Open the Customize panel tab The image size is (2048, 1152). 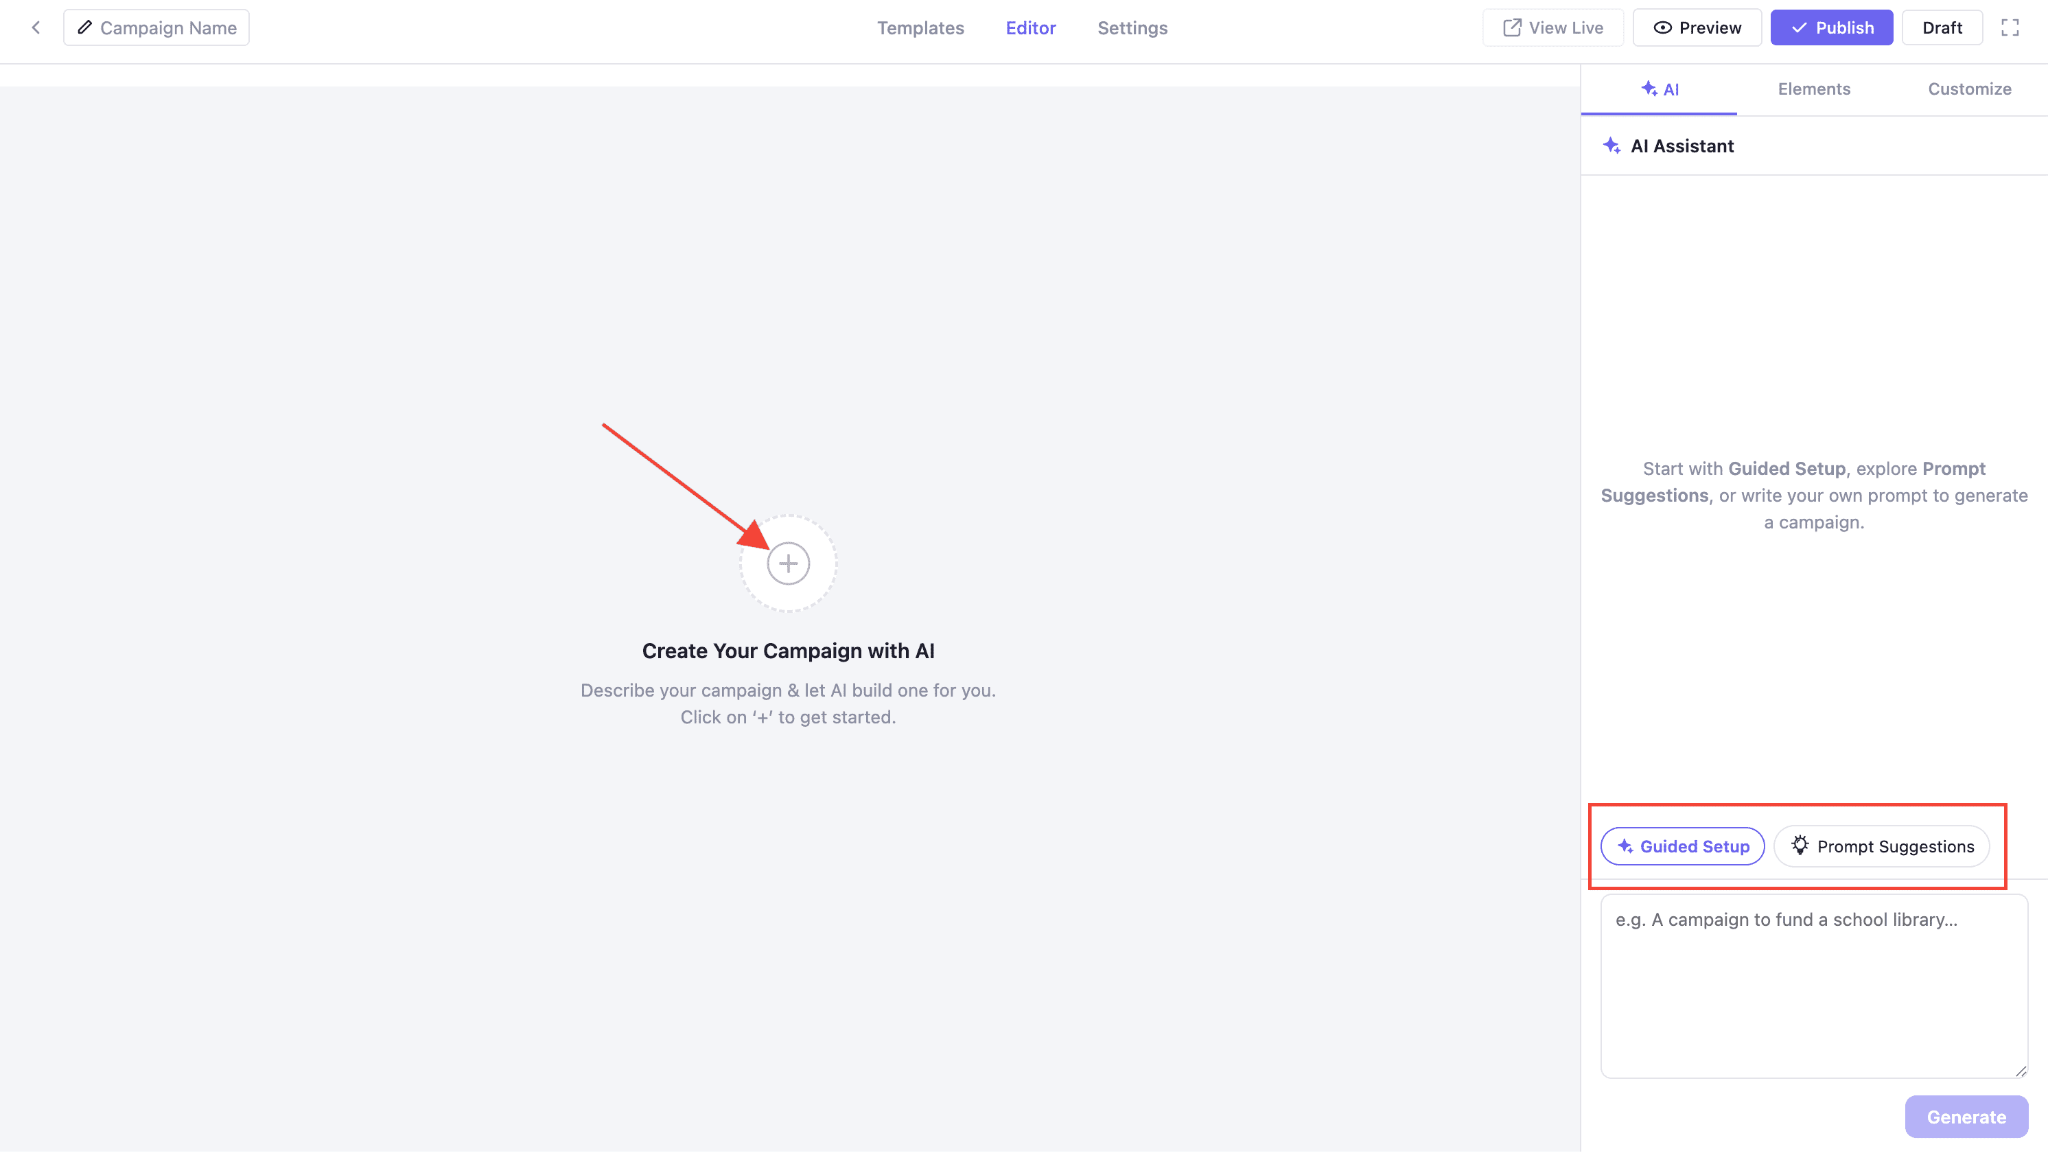click(x=1969, y=89)
